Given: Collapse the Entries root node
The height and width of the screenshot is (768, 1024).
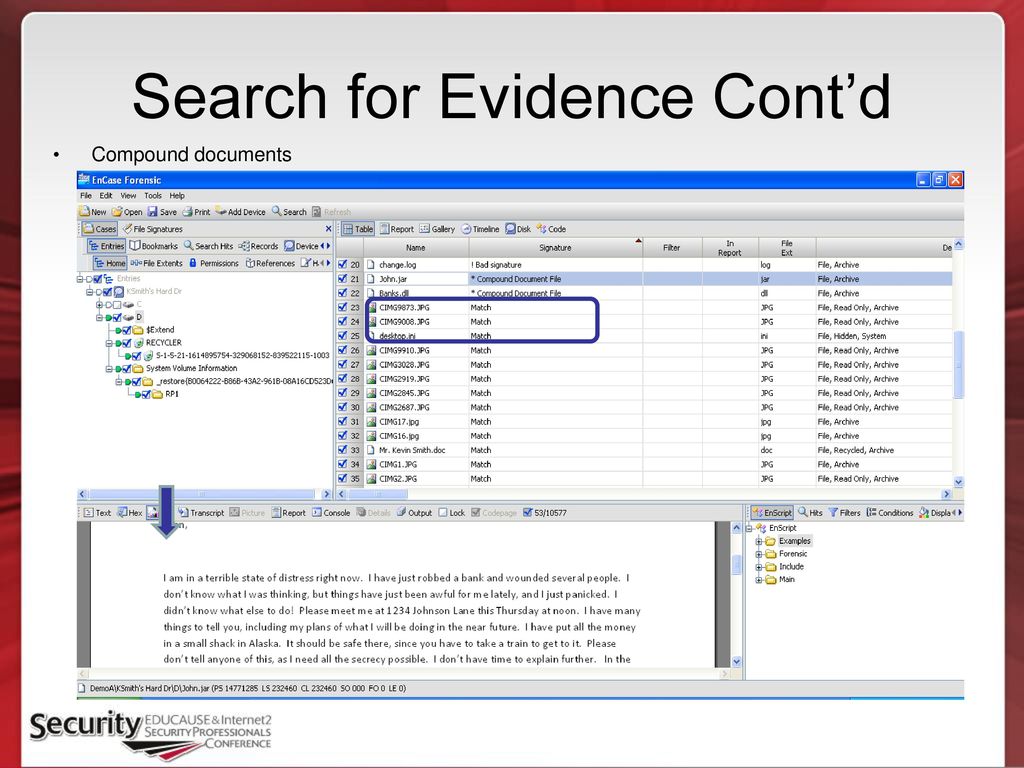Looking at the screenshot, I should [80, 279].
